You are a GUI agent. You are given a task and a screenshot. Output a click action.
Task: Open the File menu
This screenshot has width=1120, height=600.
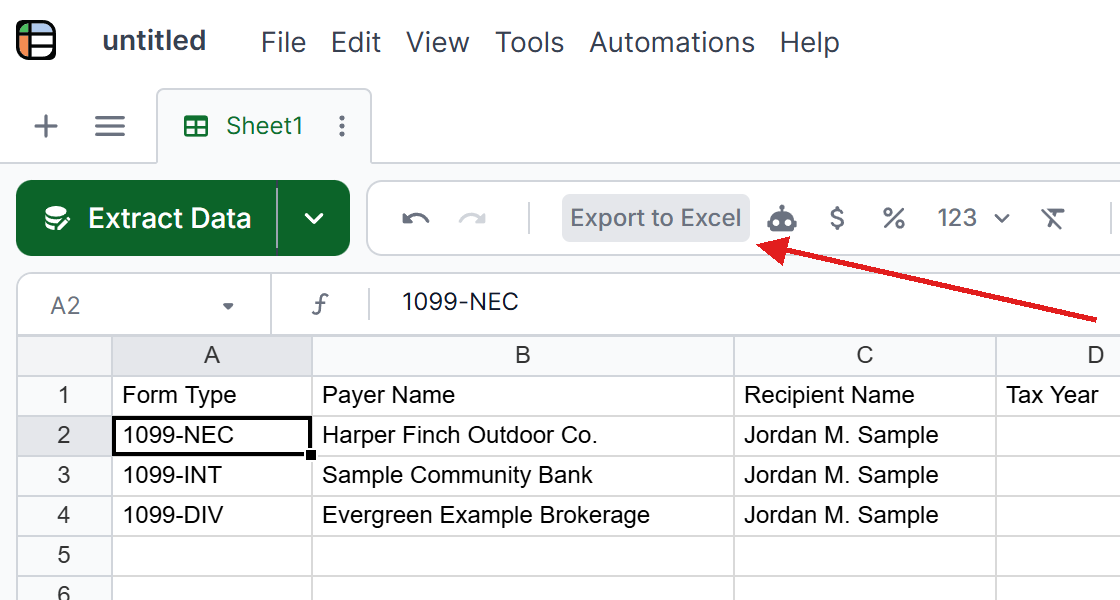tap(284, 42)
